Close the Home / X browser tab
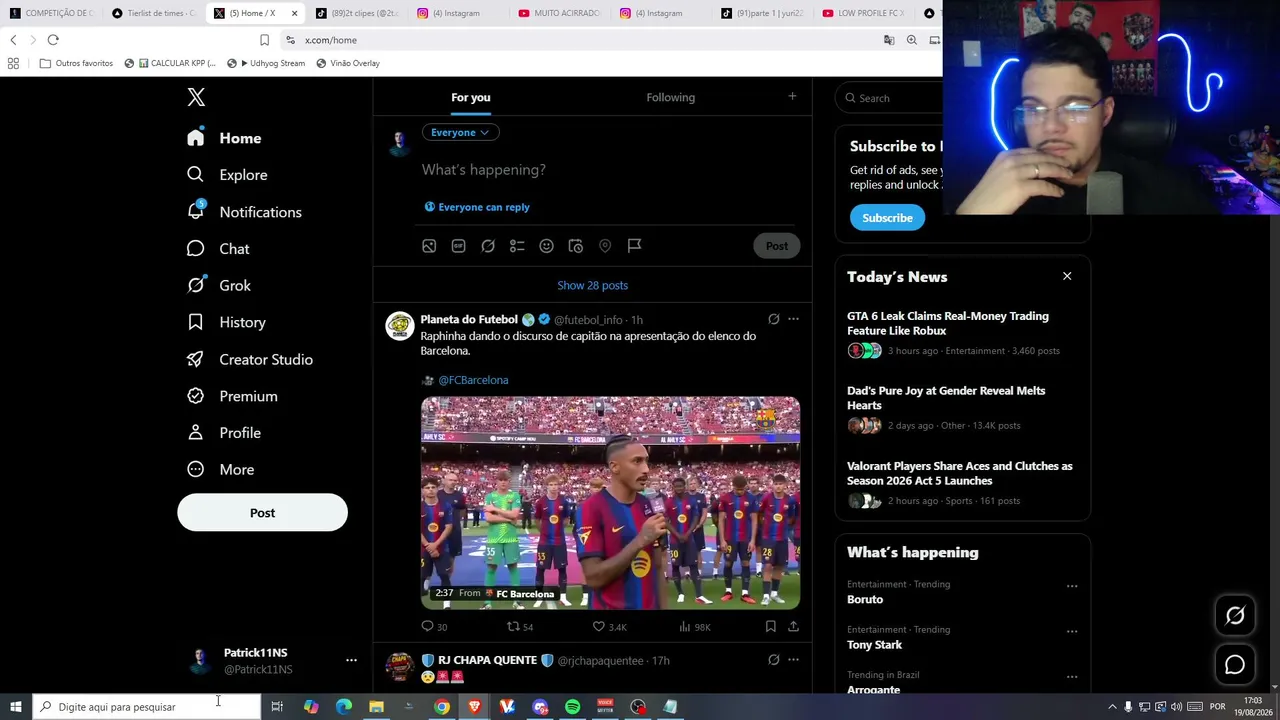Viewport: 1280px width, 720px height. click(x=294, y=13)
